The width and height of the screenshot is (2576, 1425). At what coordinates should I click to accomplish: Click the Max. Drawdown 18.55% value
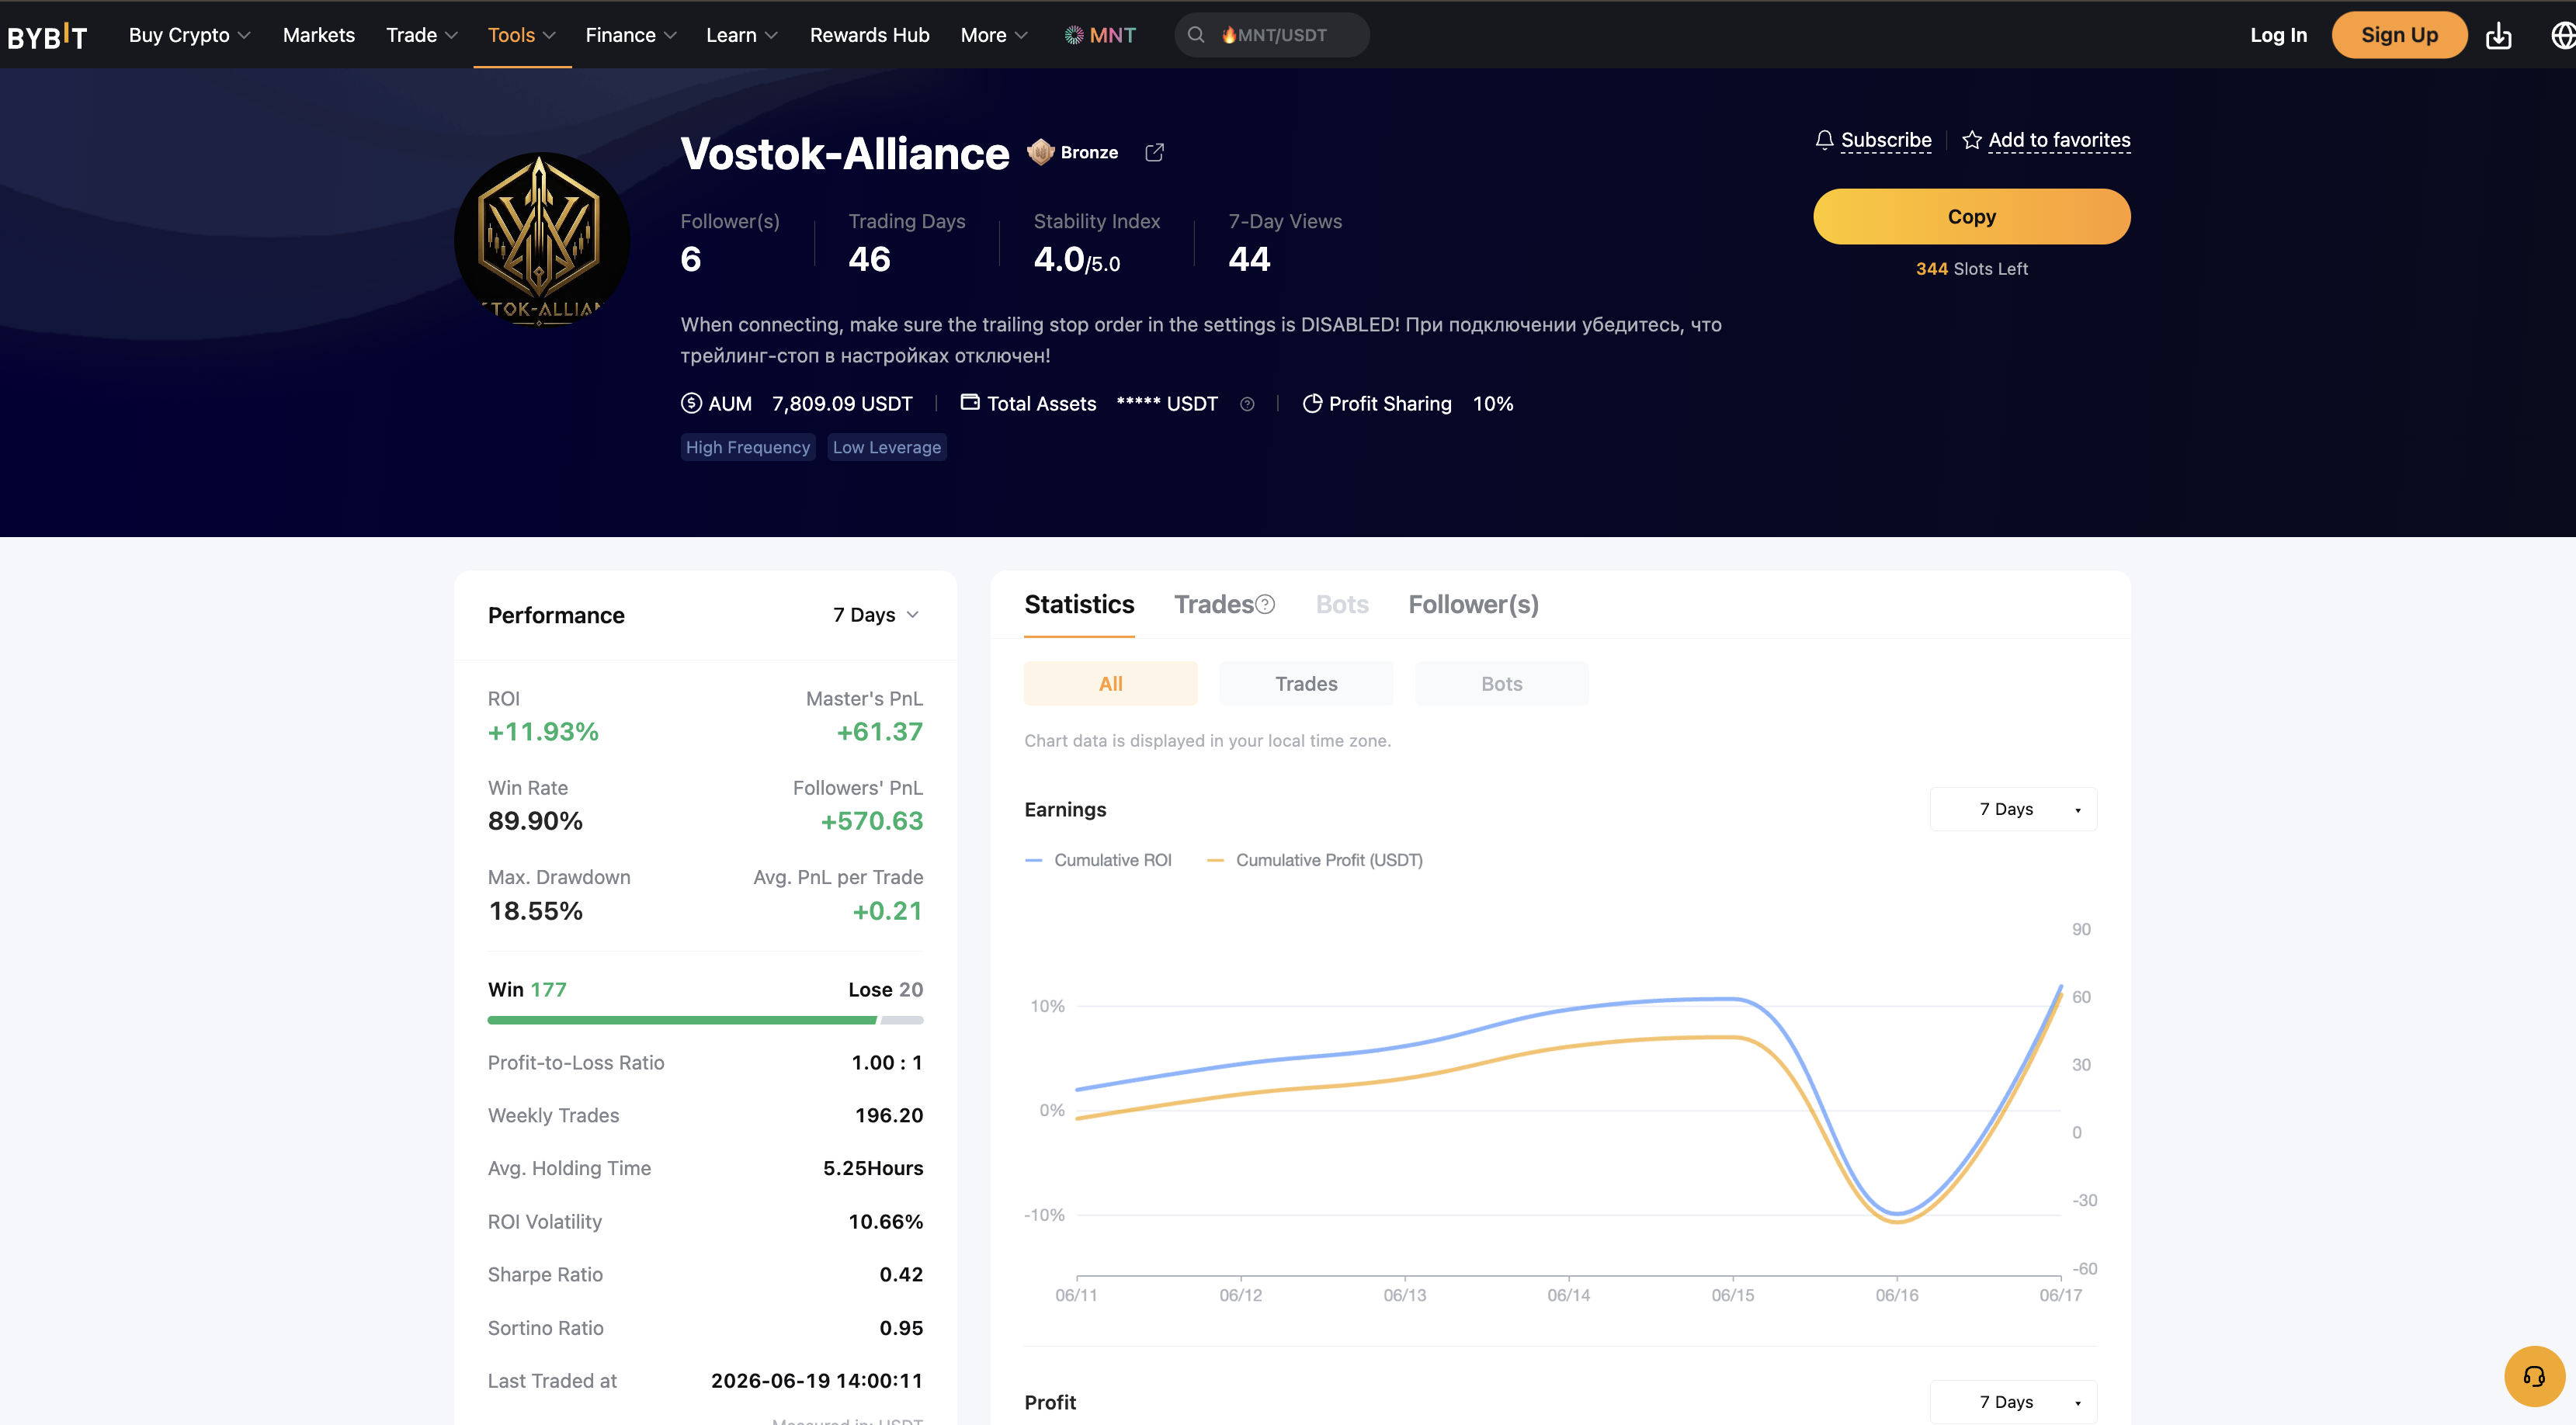point(535,911)
